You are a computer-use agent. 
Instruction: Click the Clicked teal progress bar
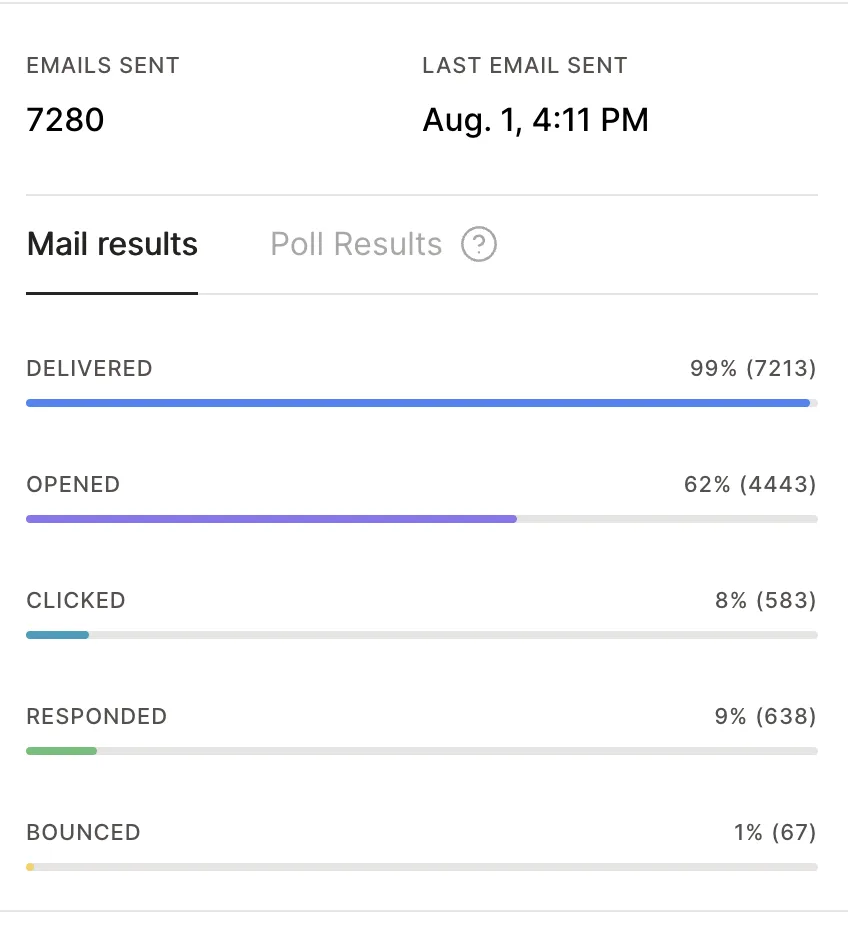click(58, 635)
